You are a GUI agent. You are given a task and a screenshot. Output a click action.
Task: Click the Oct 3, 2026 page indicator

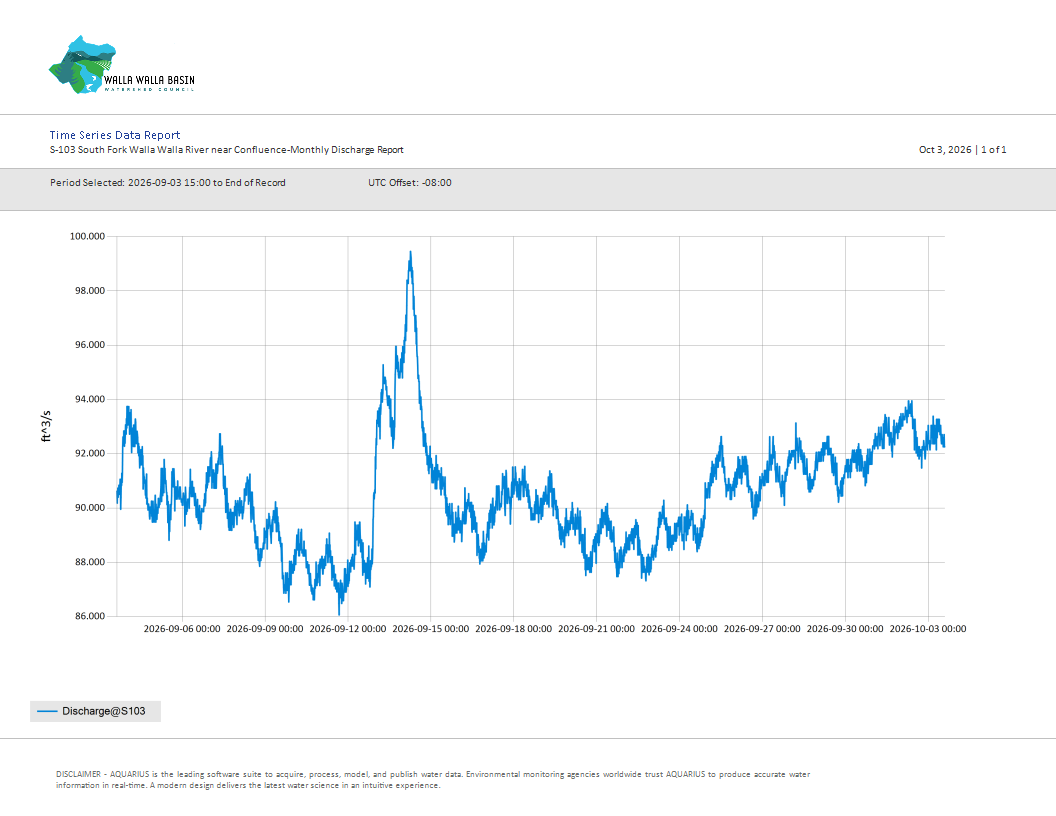pos(962,149)
